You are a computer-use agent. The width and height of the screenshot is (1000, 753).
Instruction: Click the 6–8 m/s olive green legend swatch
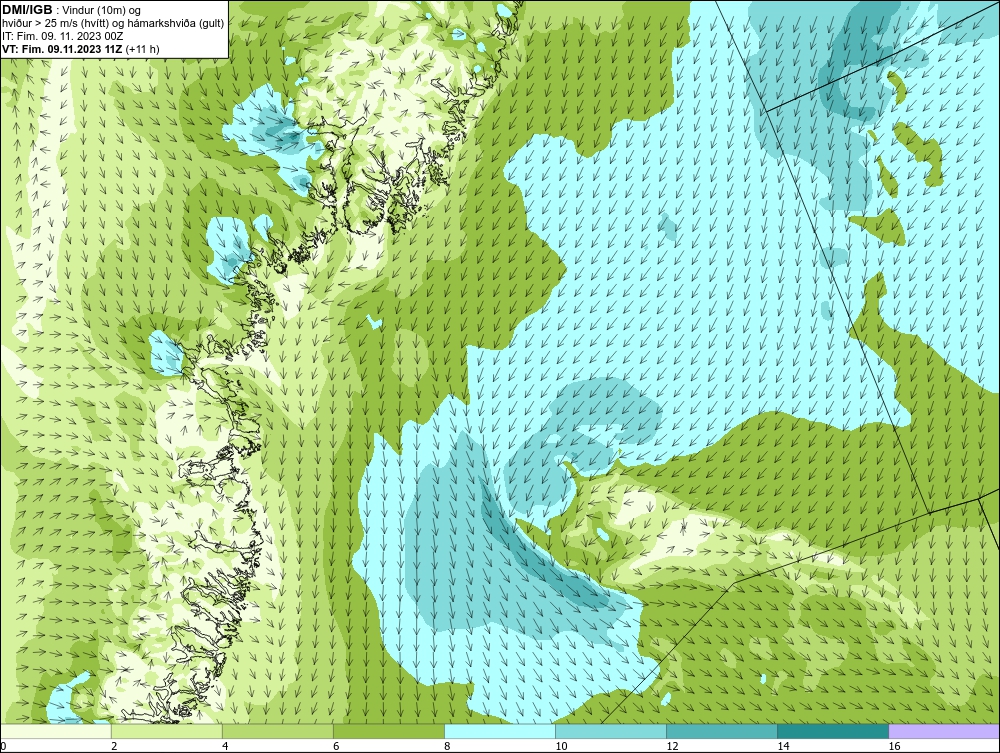(389, 731)
